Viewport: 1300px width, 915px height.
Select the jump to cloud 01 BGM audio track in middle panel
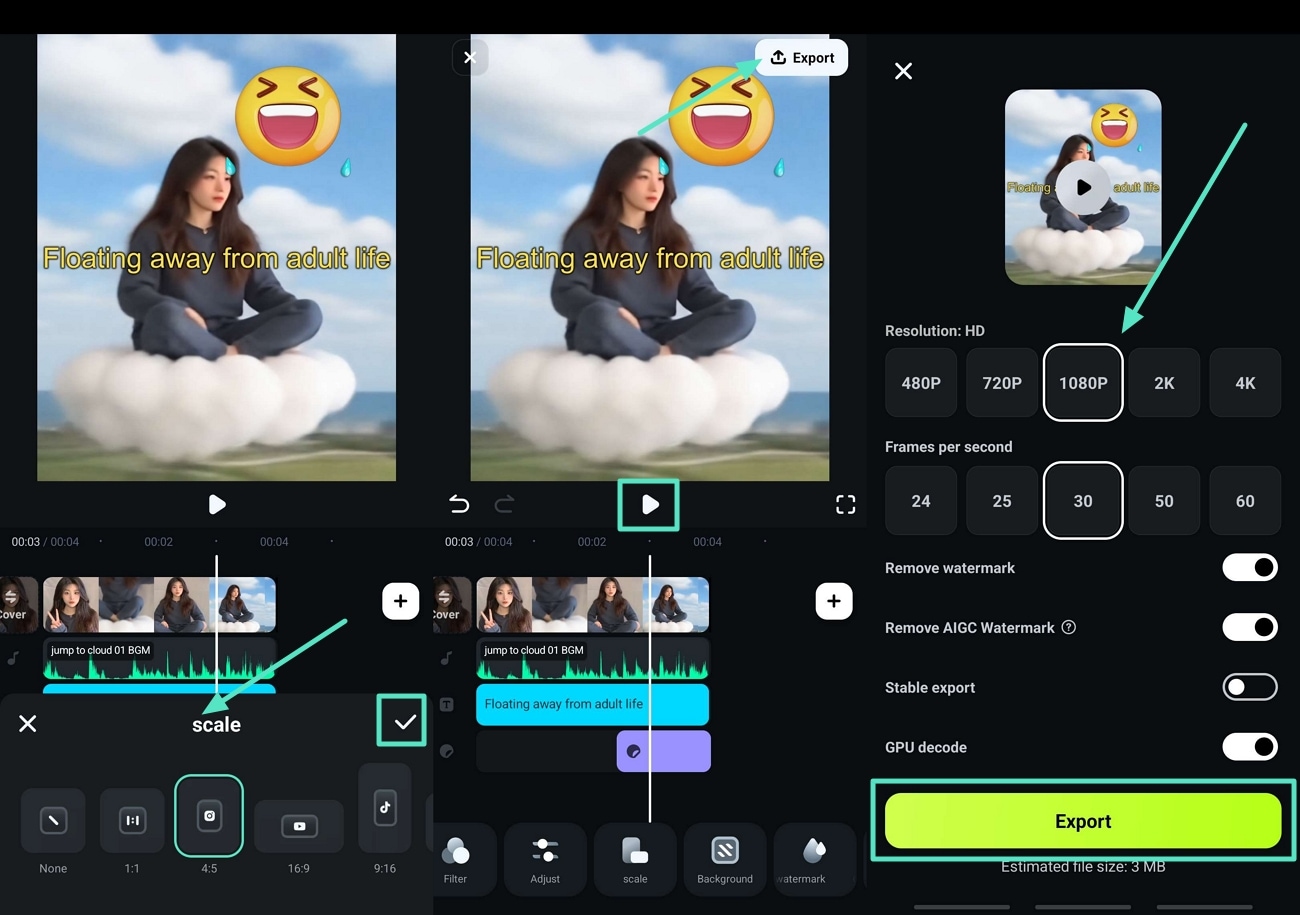(x=592, y=658)
